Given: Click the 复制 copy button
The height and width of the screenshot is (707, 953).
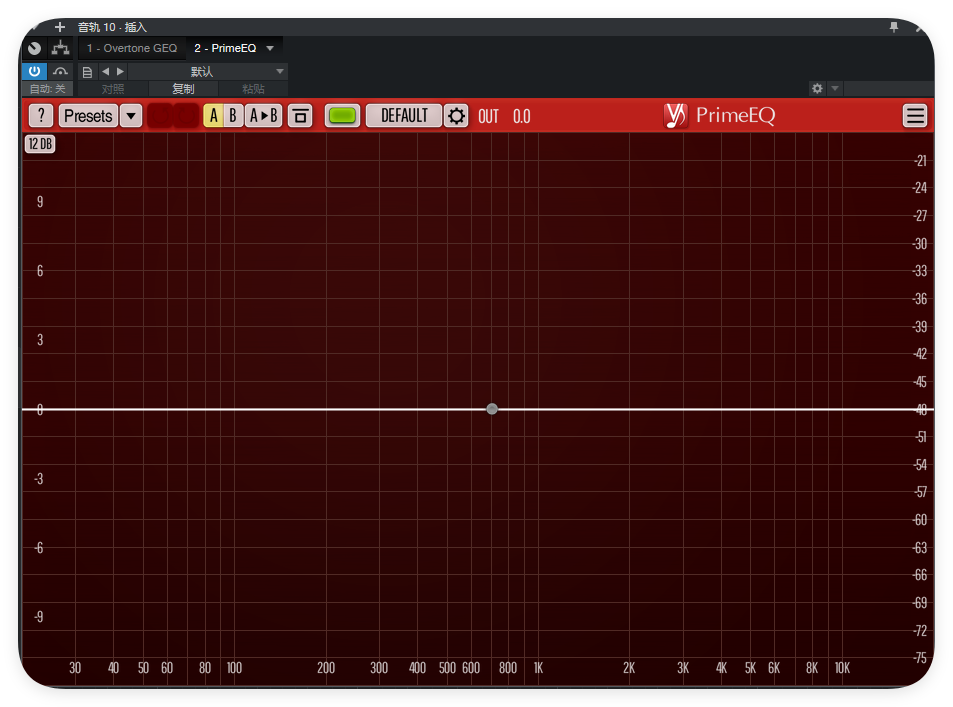Looking at the screenshot, I should coord(183,89).
